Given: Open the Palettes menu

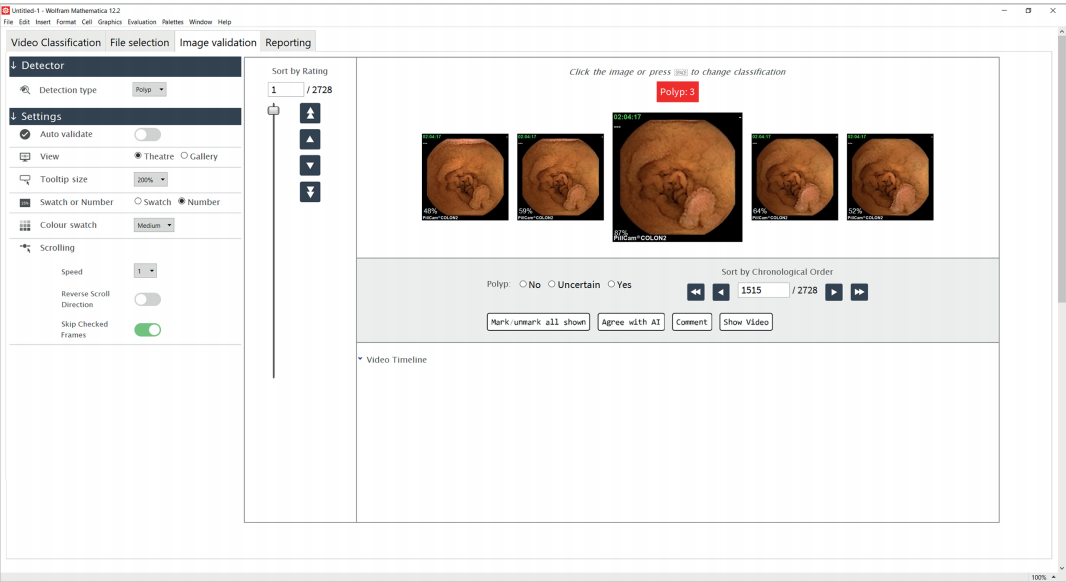Looking at the screenshot, I should (173, 22).
